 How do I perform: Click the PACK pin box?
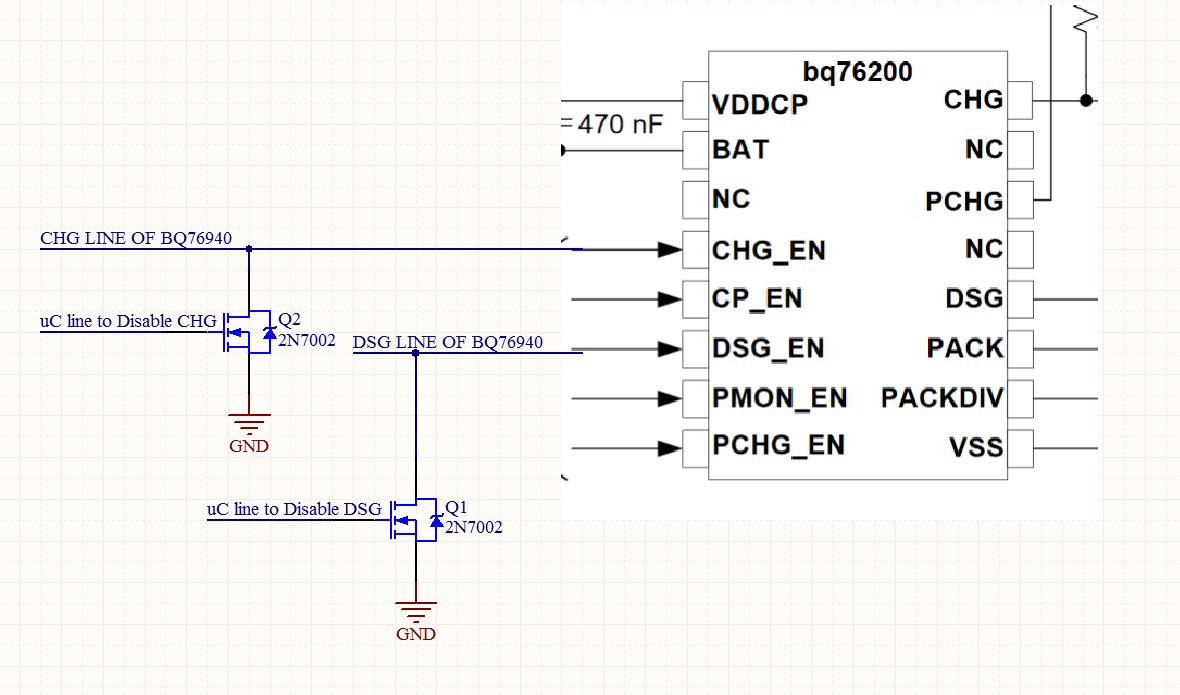1020,349
